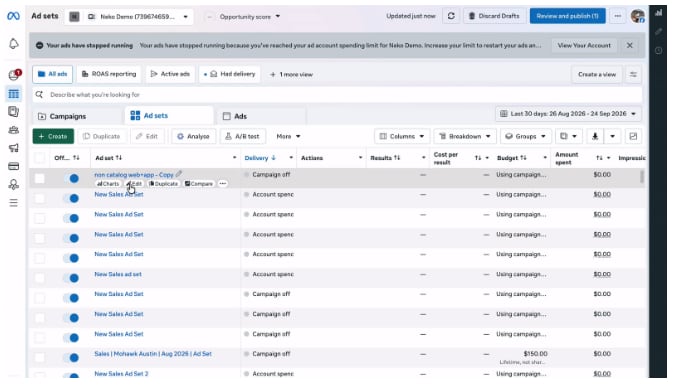
Task: Open the all tools hamburger menu
Action: [x=13, y=203]
